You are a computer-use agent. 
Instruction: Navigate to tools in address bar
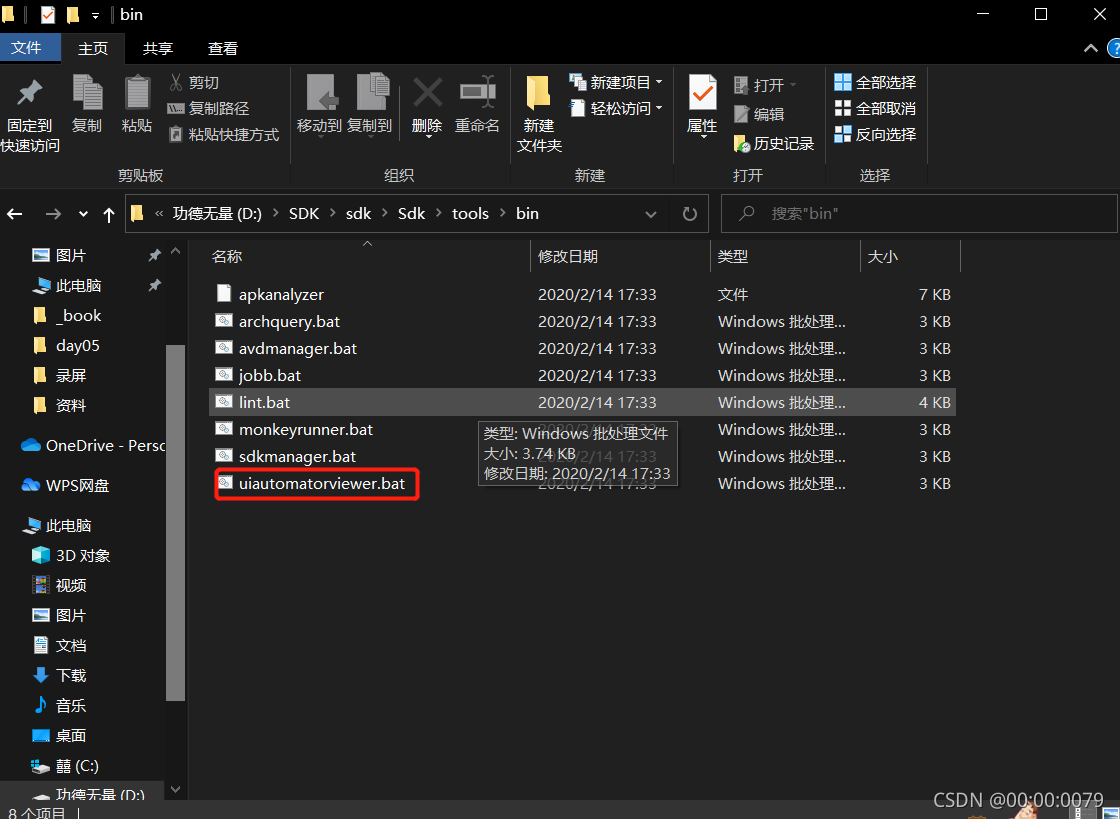[470, 213]
